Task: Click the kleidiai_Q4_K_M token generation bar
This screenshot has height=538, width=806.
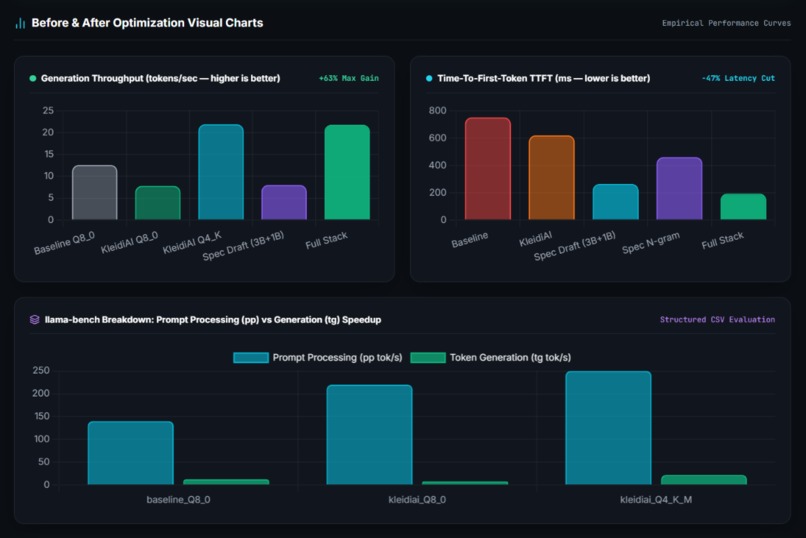Action: 704,480
